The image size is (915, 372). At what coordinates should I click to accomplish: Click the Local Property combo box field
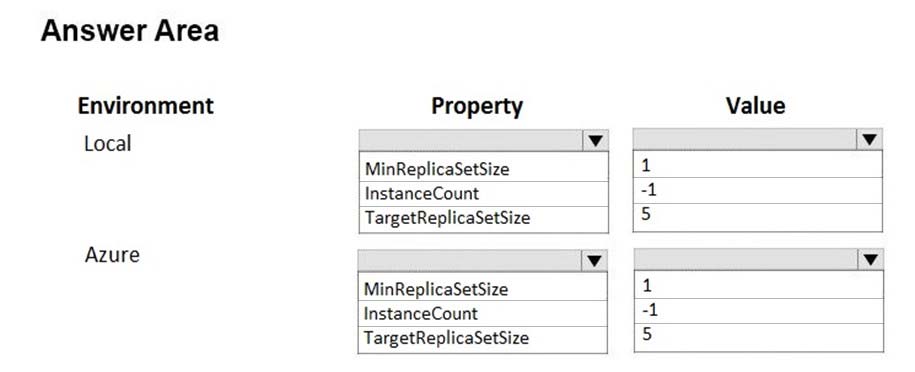(484, 141)
